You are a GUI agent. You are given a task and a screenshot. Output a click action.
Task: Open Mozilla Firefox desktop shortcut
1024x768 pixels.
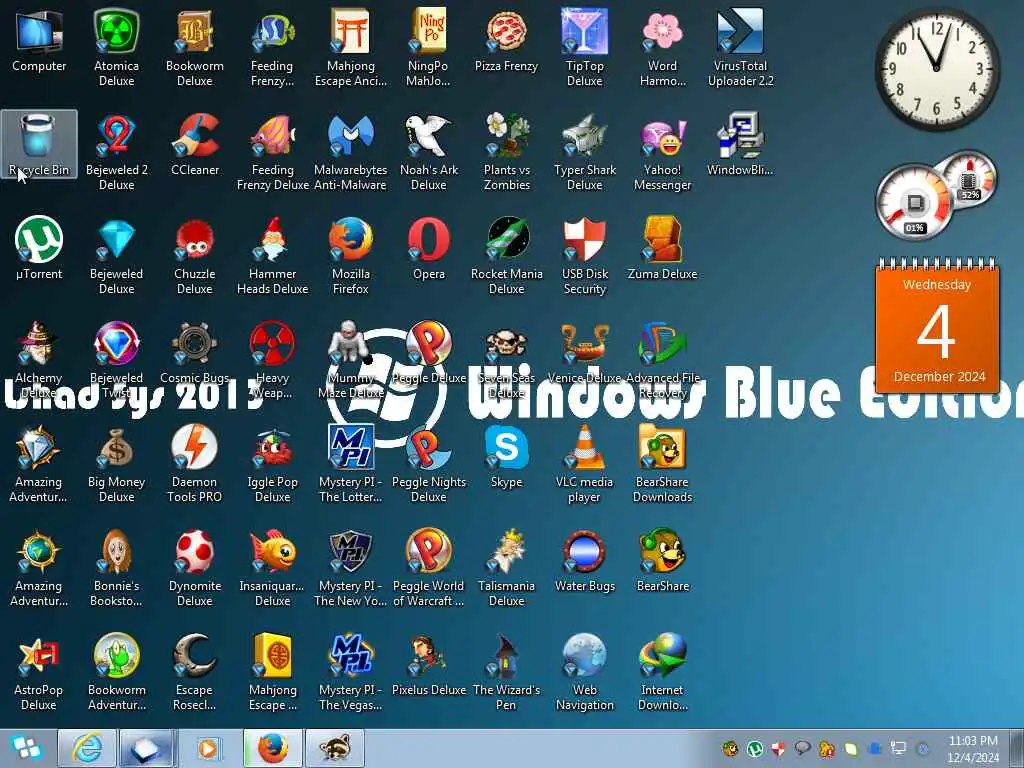pyautogui.click(x=351, y=255)
